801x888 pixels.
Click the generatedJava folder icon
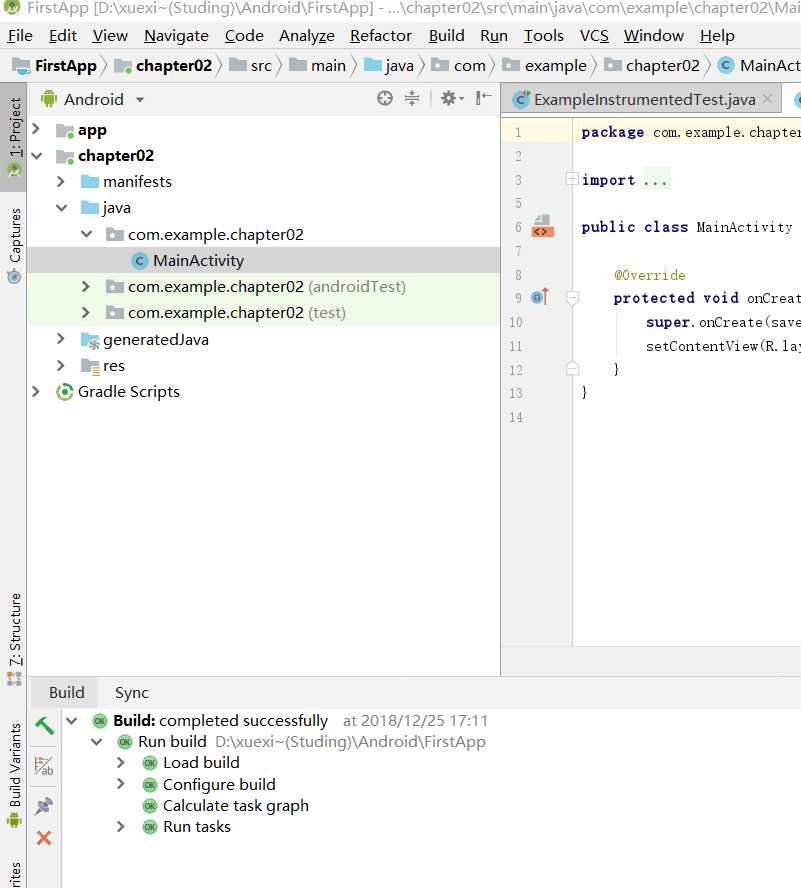click(90, 340)
